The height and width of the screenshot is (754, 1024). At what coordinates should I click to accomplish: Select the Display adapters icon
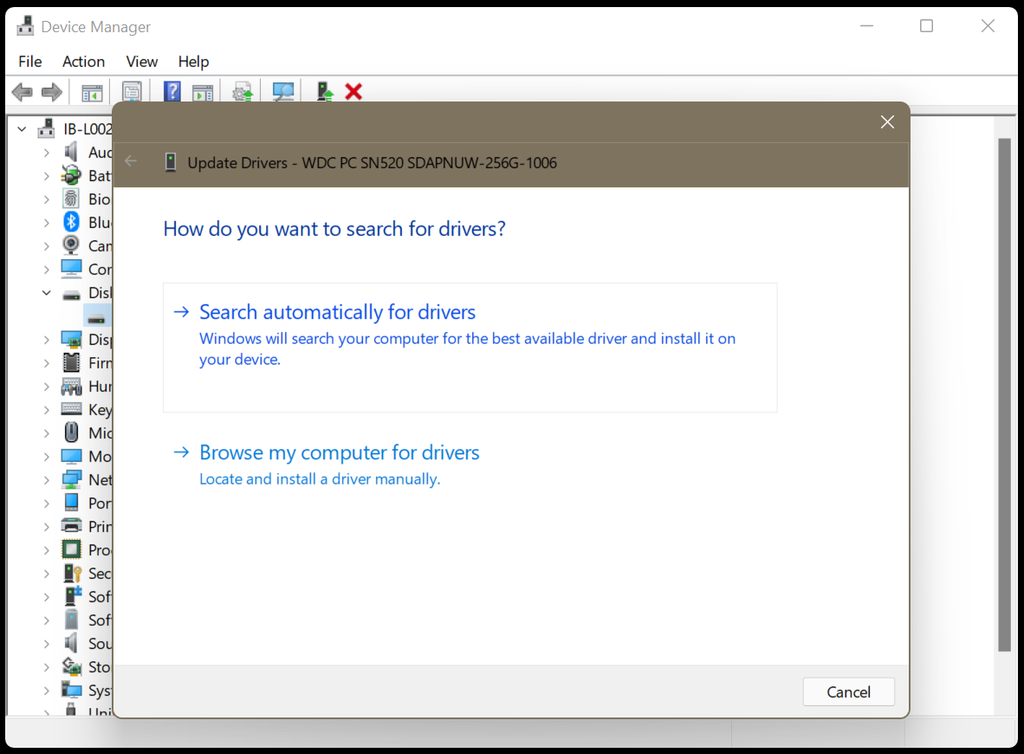coord(71,339)
